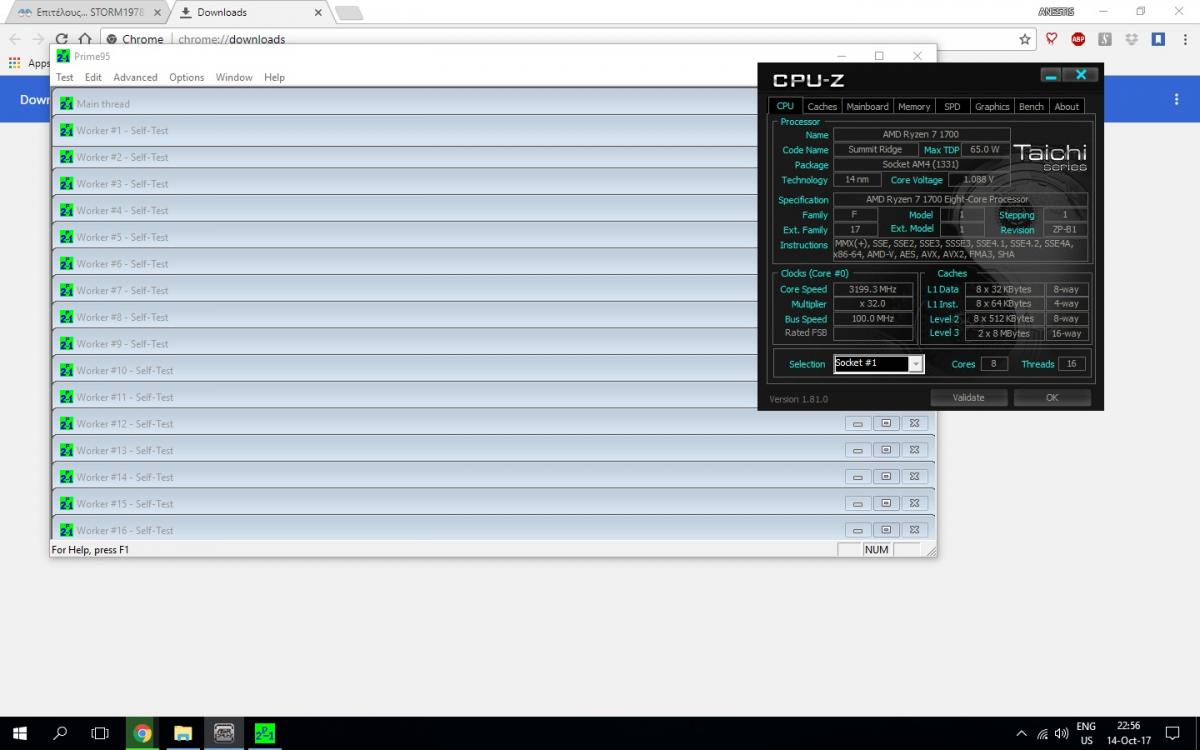Click the Worker #2 Self-Test icon
This screenshot has height=750, width=1200.
click(67, 157)
